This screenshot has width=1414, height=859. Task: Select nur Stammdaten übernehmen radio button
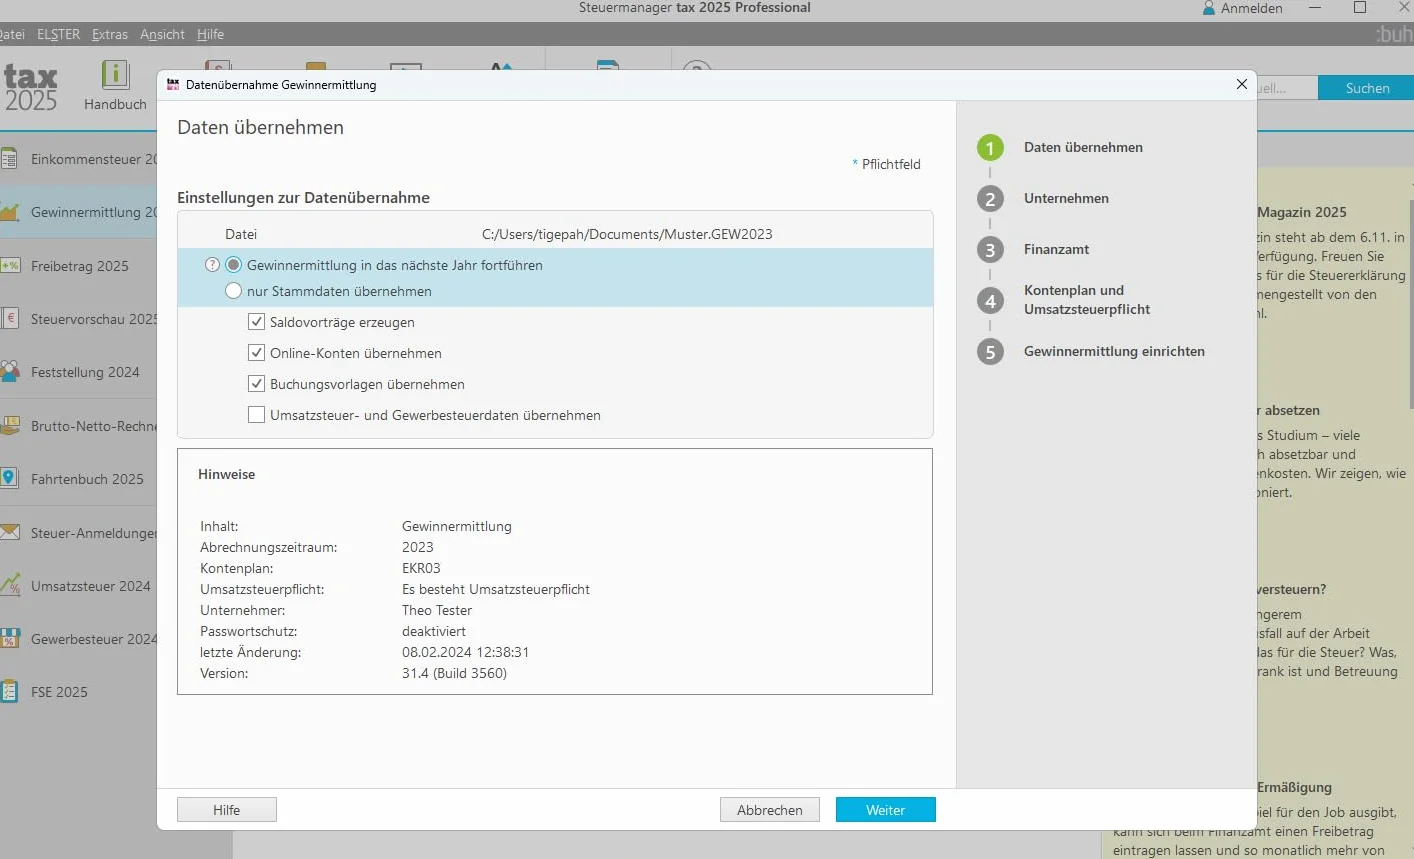click(x=234, y=291)
